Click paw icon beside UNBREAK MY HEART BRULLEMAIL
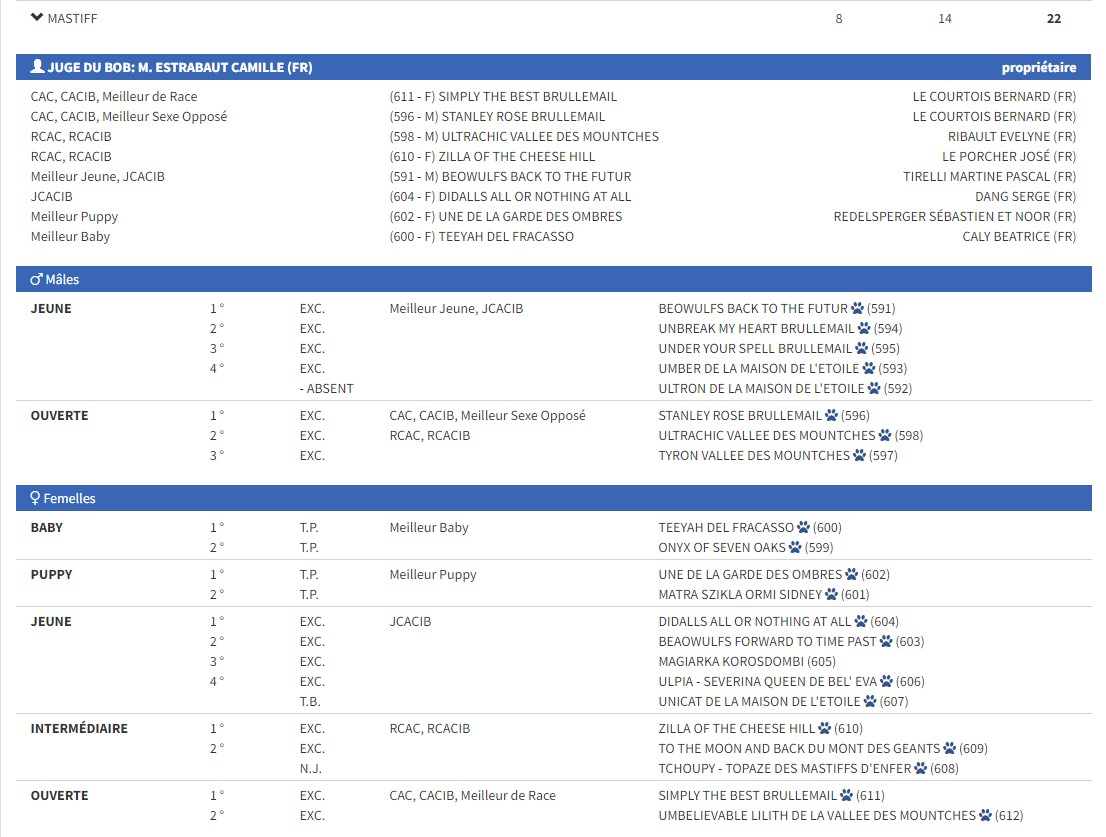The image size is (1106, 837). click(x=864, y=328)
